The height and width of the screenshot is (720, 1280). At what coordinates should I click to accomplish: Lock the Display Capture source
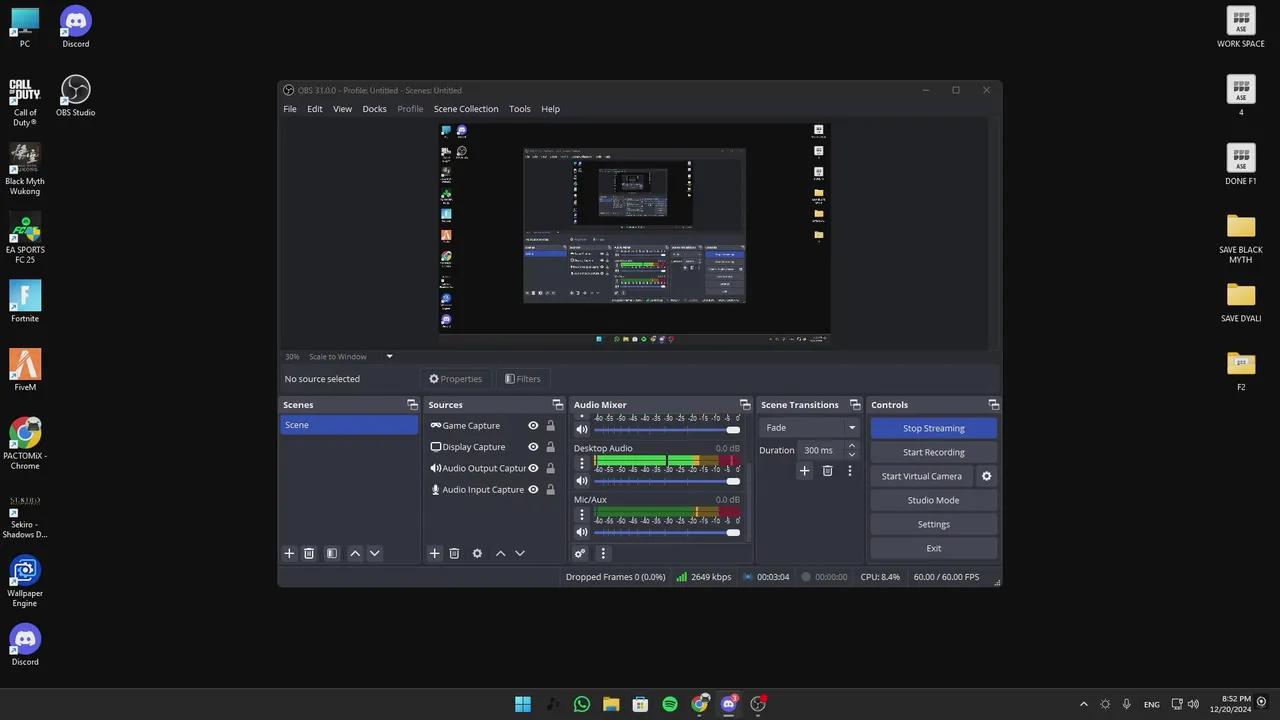point(550,446)
